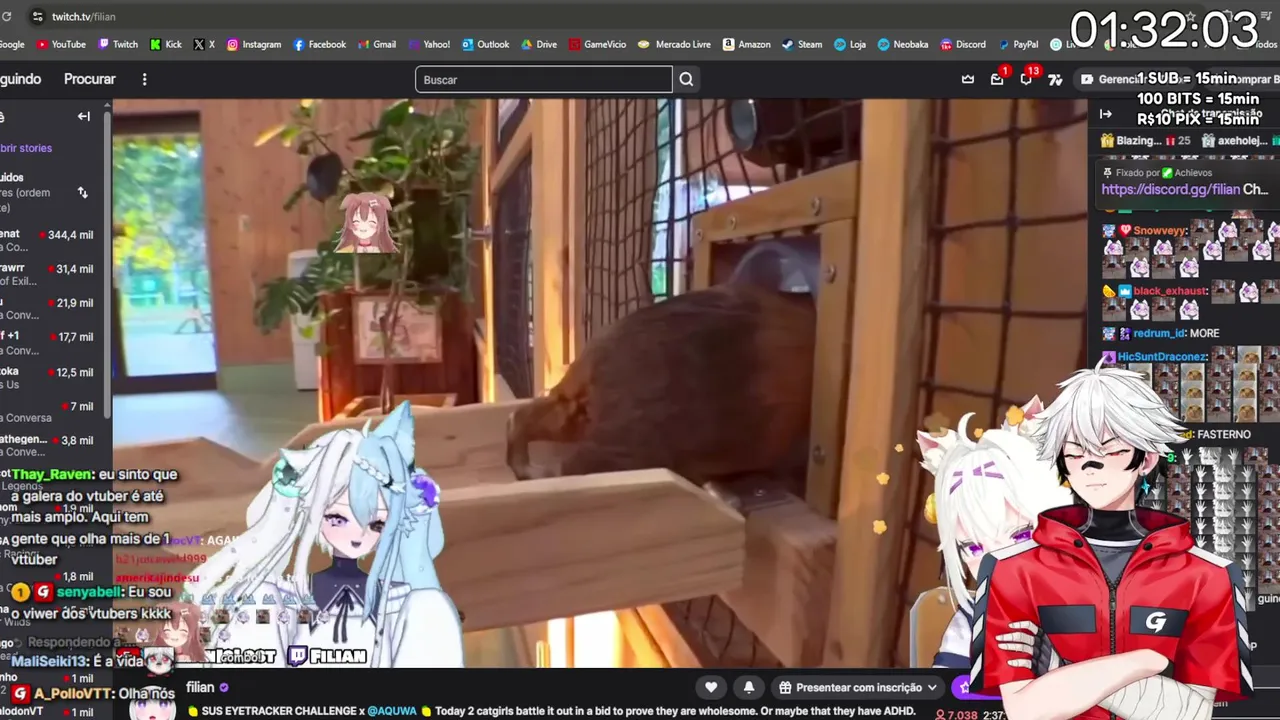
Task: Click the 7.038 viewer count
Action: [x=955, y=714]
